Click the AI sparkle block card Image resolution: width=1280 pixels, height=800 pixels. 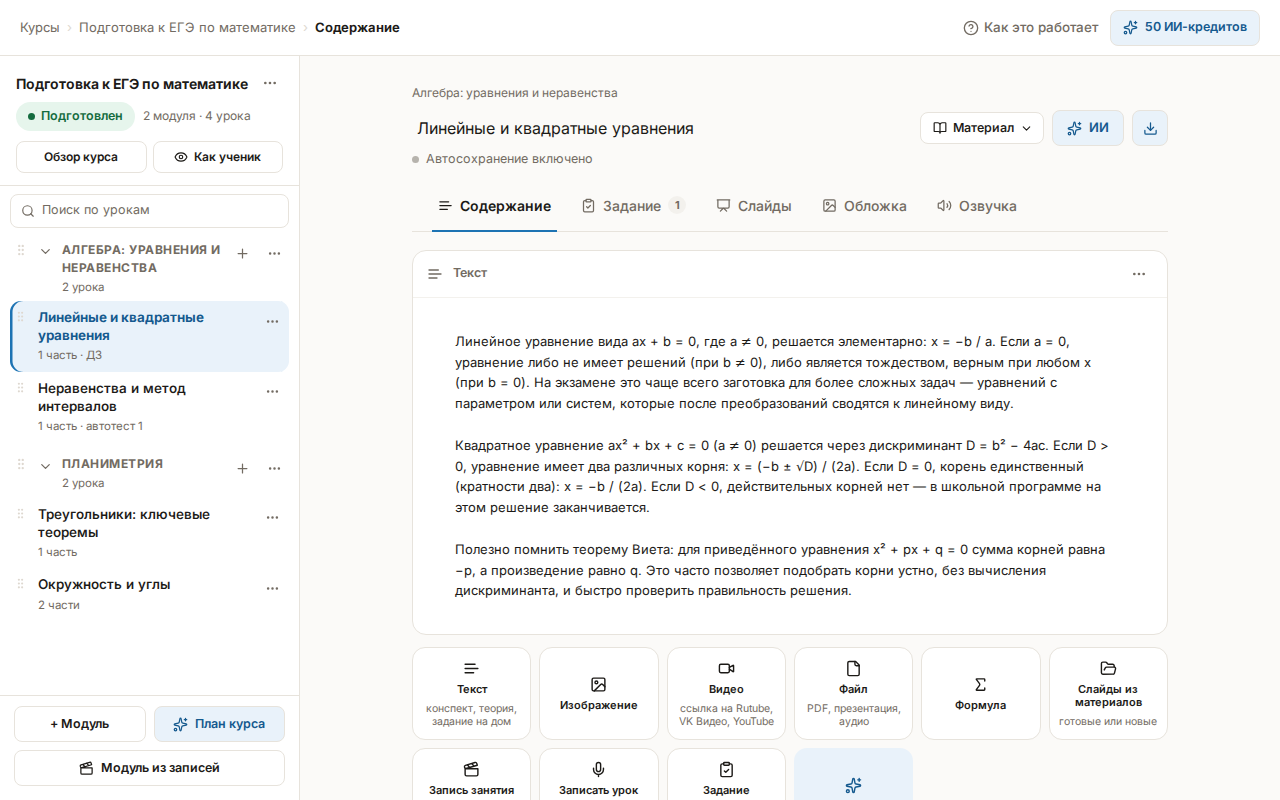click(x=853, y=775)
